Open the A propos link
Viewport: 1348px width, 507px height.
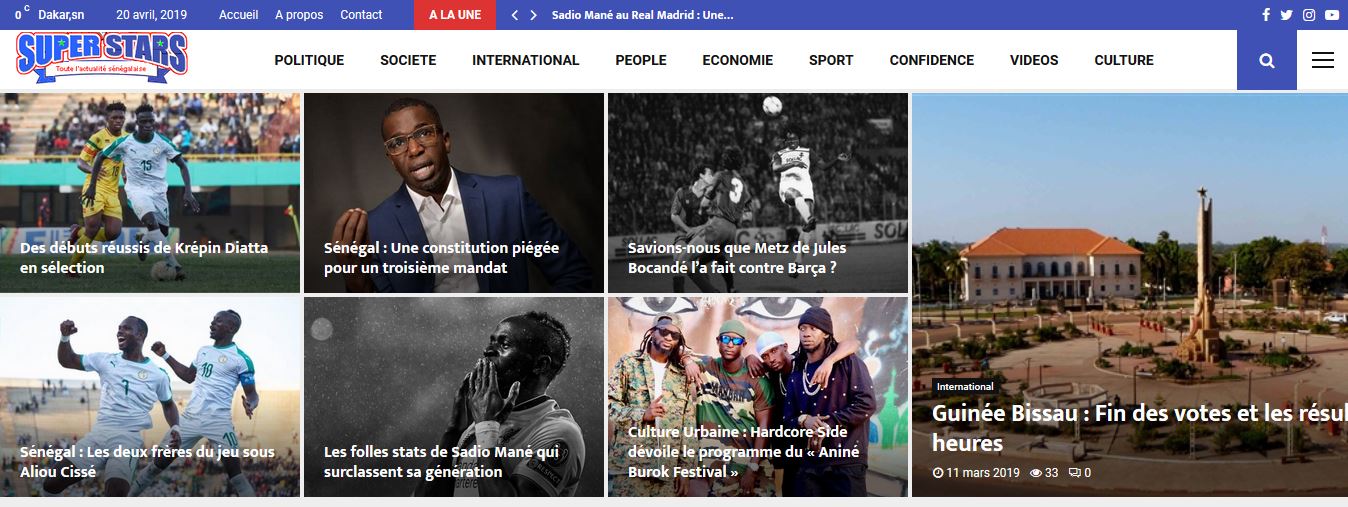coord(299,15)
